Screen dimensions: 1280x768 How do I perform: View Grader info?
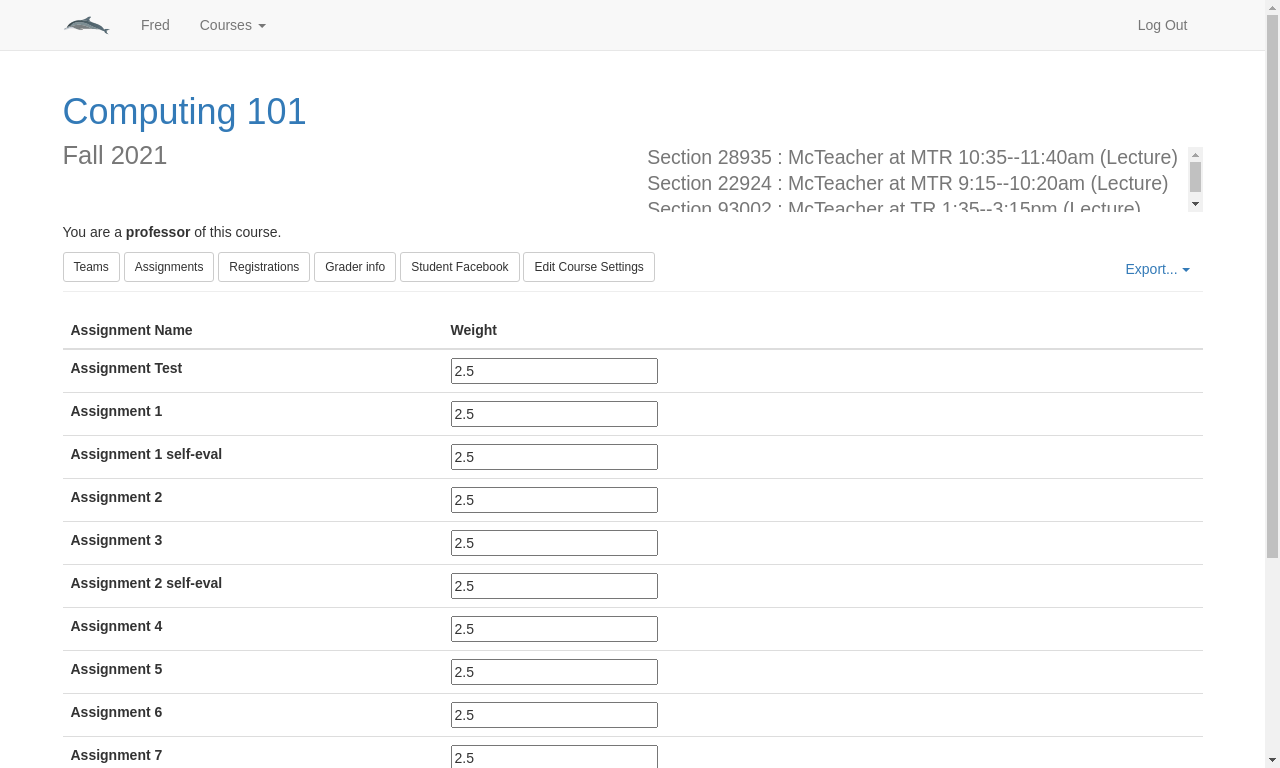(355, 267)
